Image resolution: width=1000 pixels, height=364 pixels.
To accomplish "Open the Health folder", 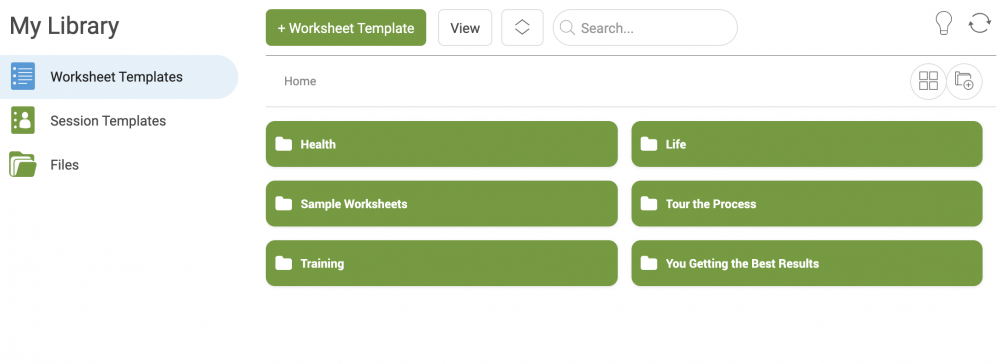I will tap(441, 144).
